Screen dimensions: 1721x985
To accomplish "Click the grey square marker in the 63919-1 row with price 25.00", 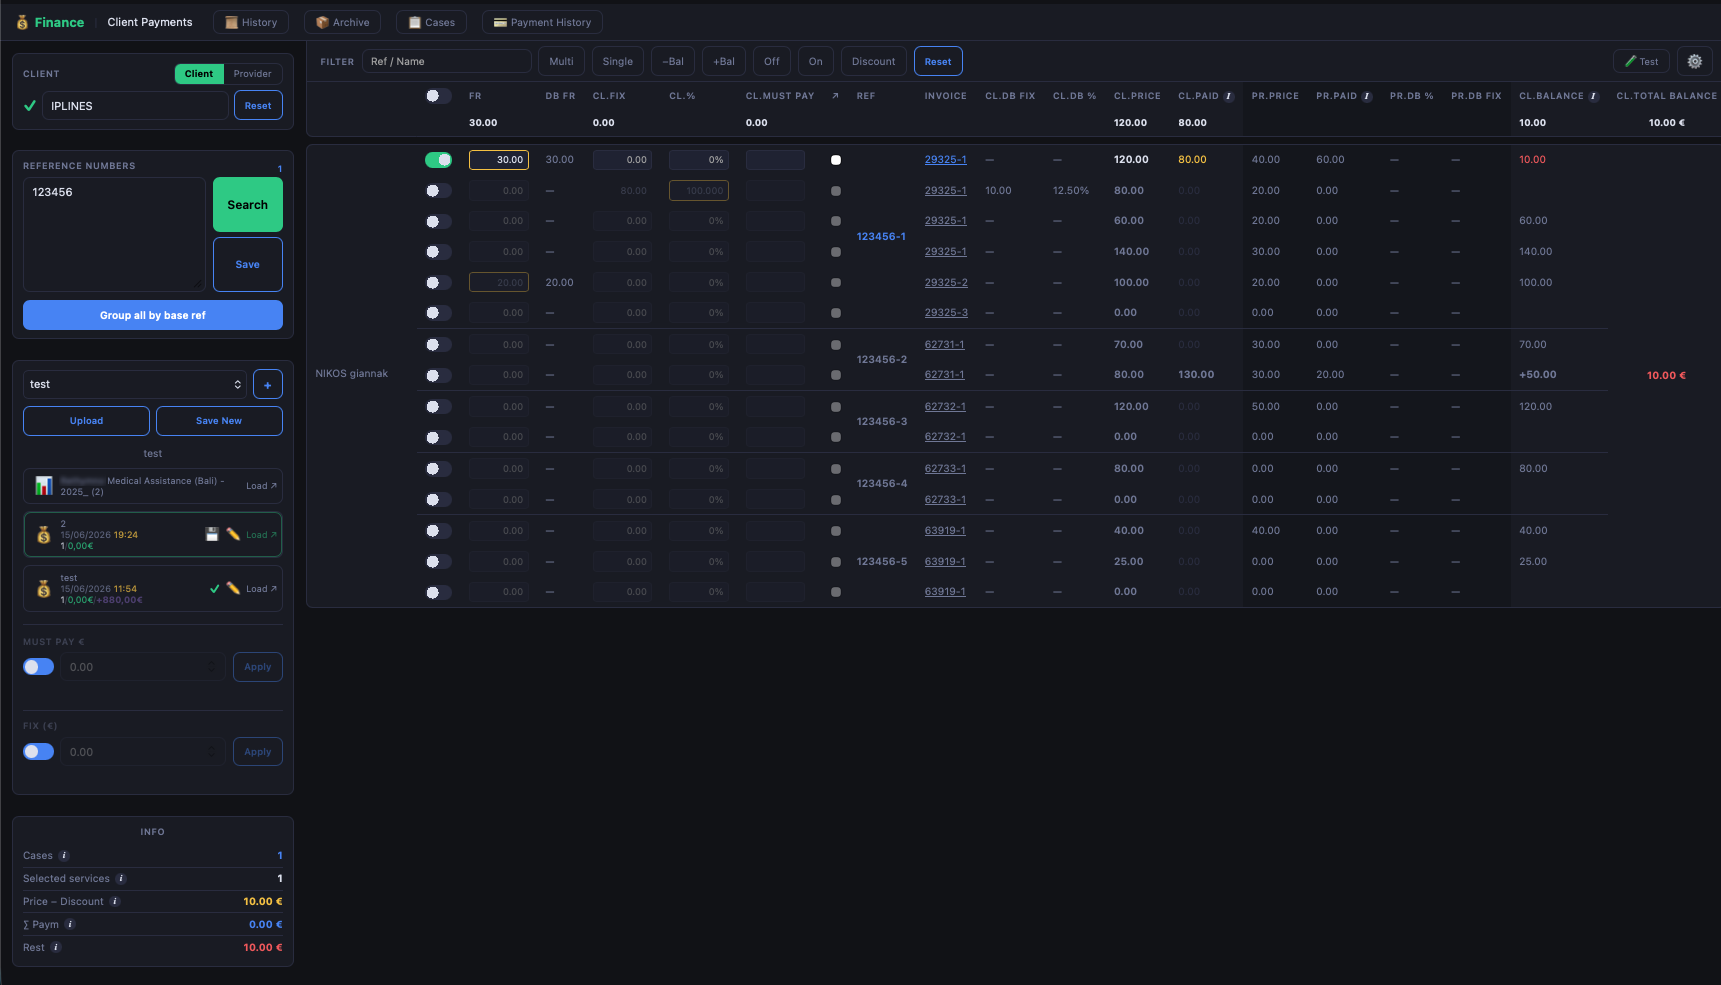I will click(x=836, y=562).
